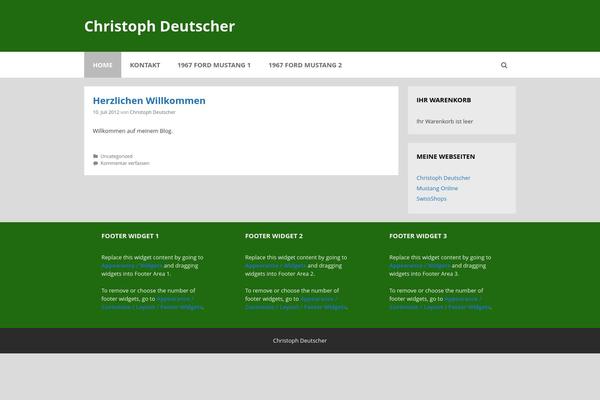Click the IHR WARENKORB widget heading
This screenshot has height=400, width=600.
[x=443, y=100]
